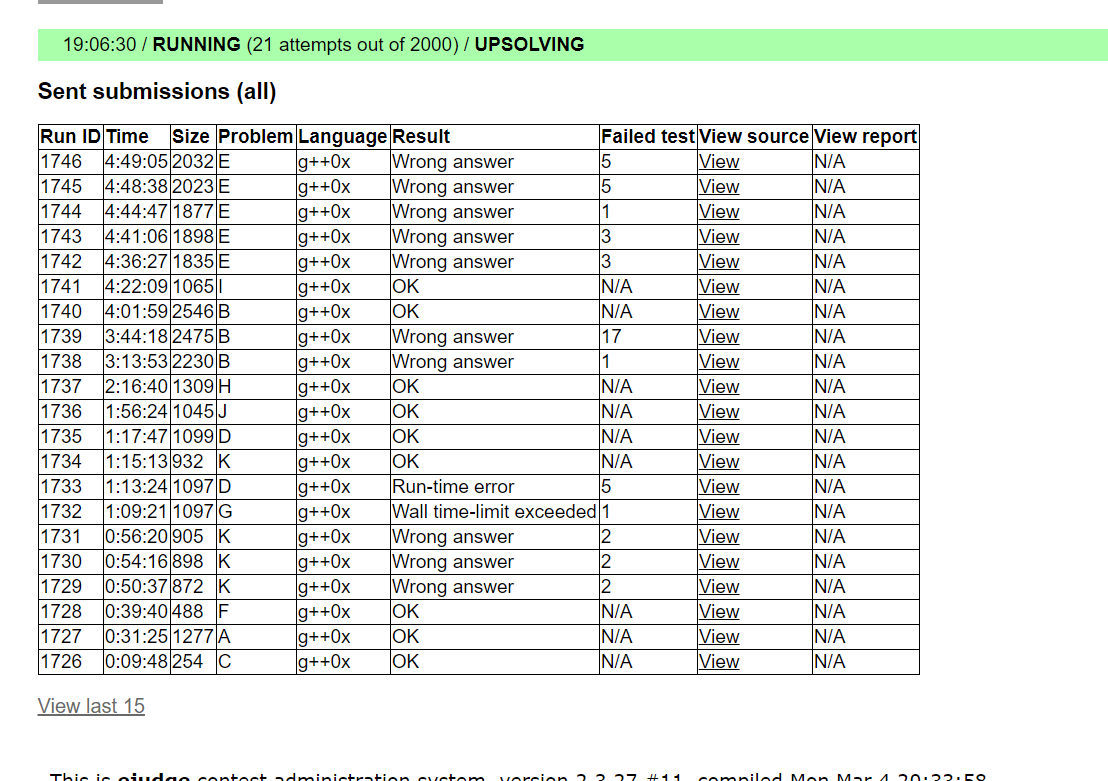View source code of run 1740
Screen dimensions: 1108x781
pos(719,312)
